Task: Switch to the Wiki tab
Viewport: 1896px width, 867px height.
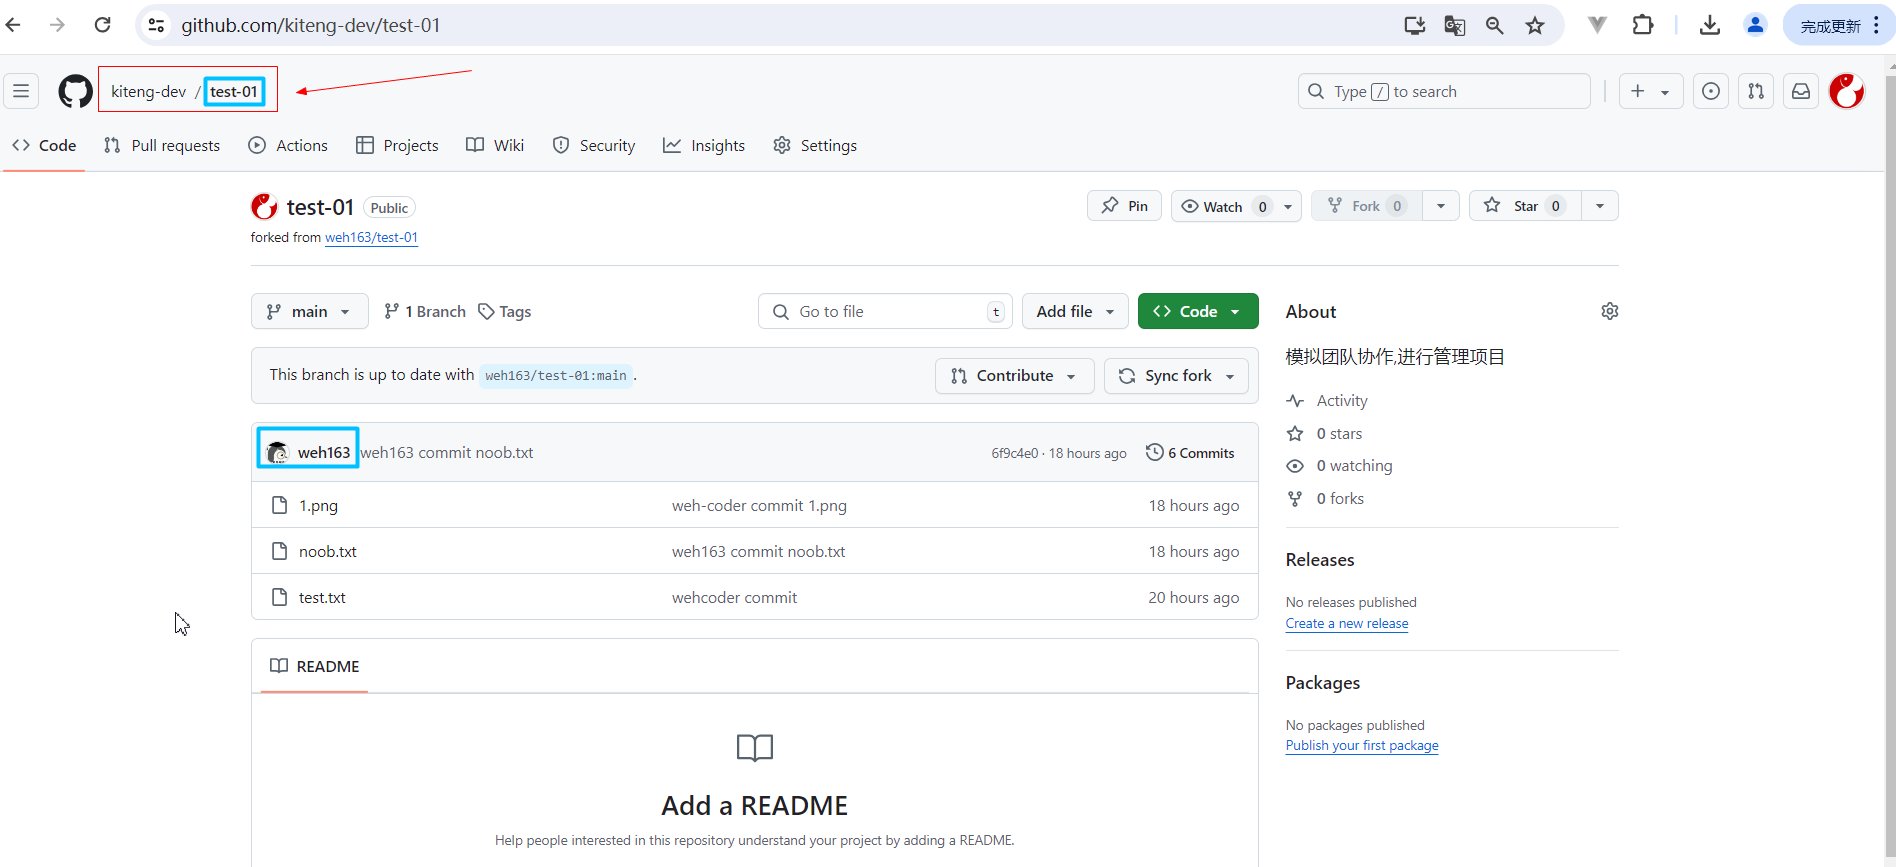Action: [495, 145]
